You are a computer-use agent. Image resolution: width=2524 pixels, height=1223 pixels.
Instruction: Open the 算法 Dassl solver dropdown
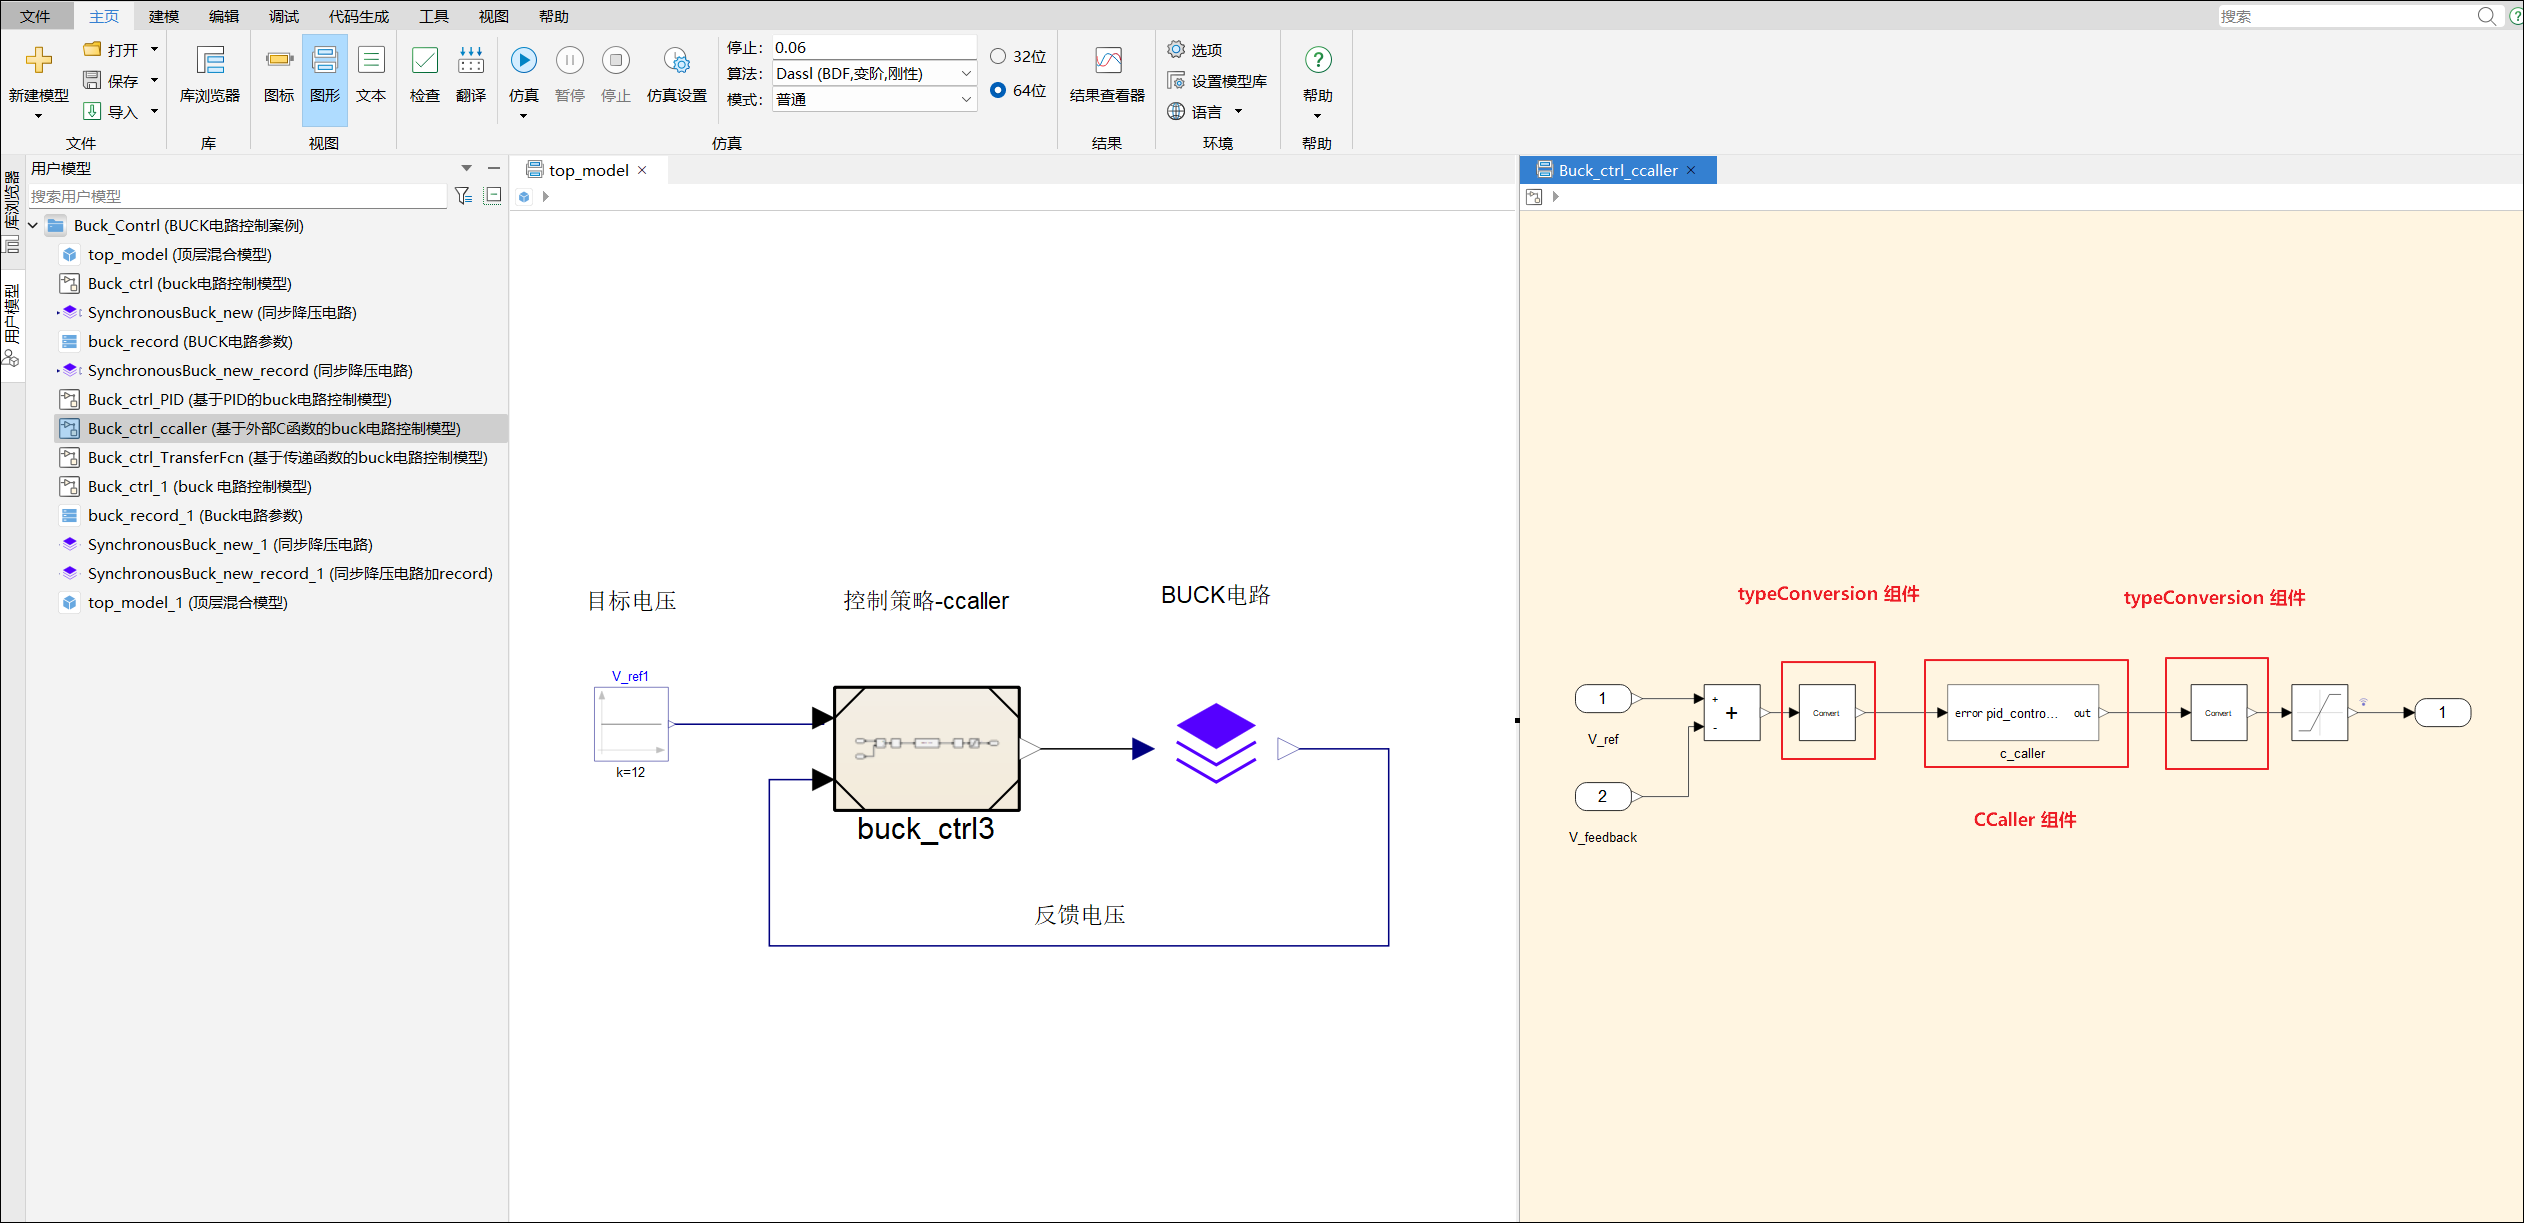tap(966, 74)
